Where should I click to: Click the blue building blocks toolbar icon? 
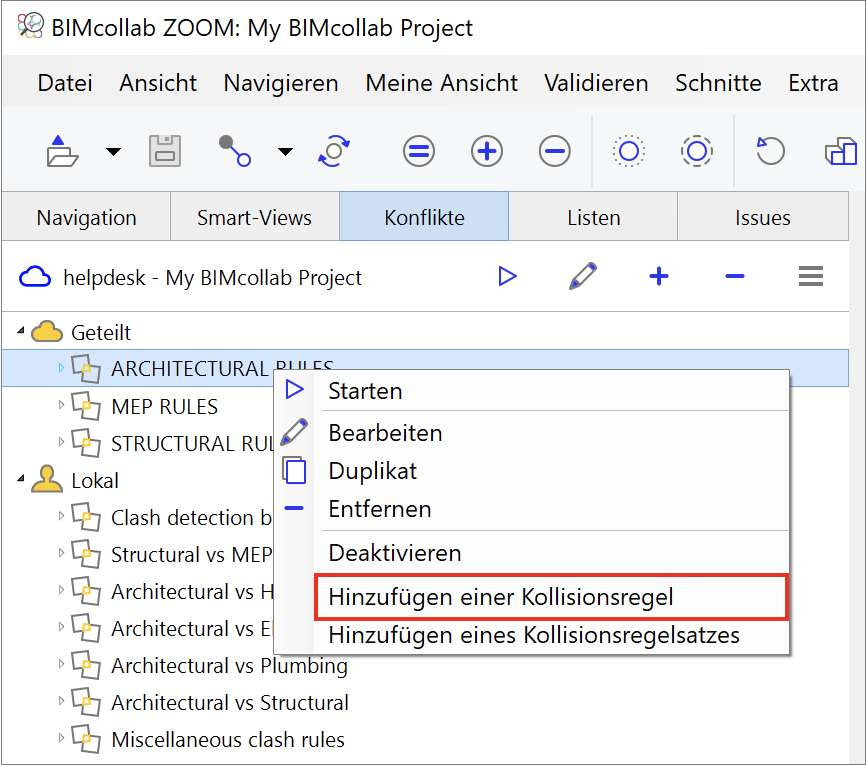[x=841, y=151]
